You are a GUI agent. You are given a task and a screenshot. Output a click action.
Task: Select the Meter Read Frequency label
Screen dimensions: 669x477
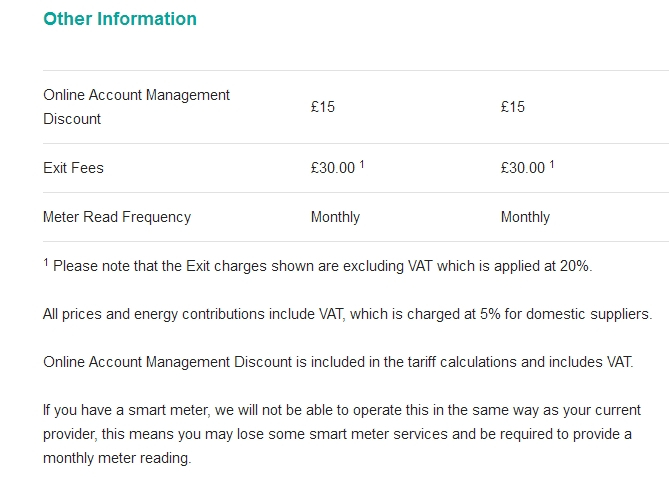coord(117,217)
